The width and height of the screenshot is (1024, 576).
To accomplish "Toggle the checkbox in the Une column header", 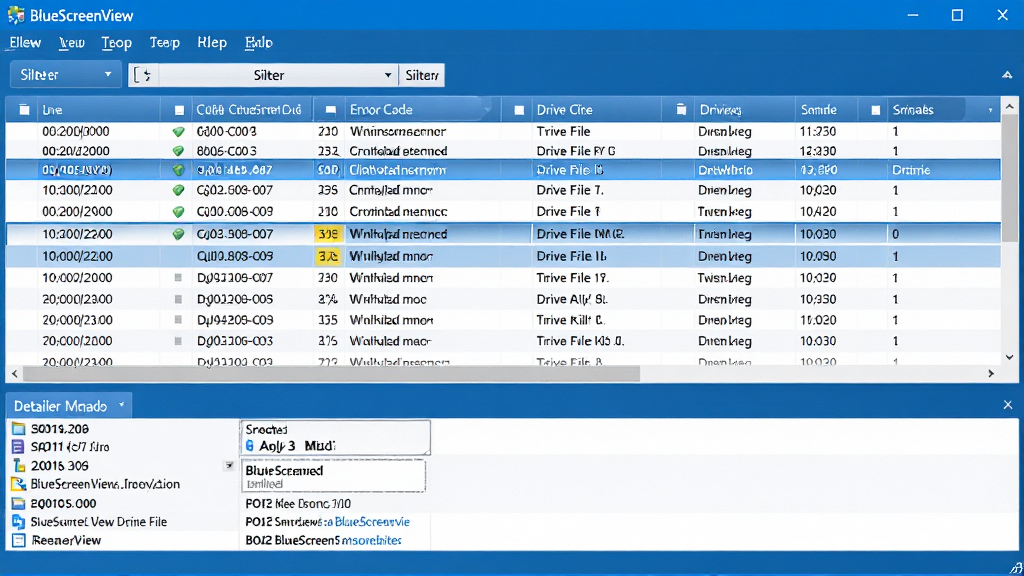I will 24,110.
